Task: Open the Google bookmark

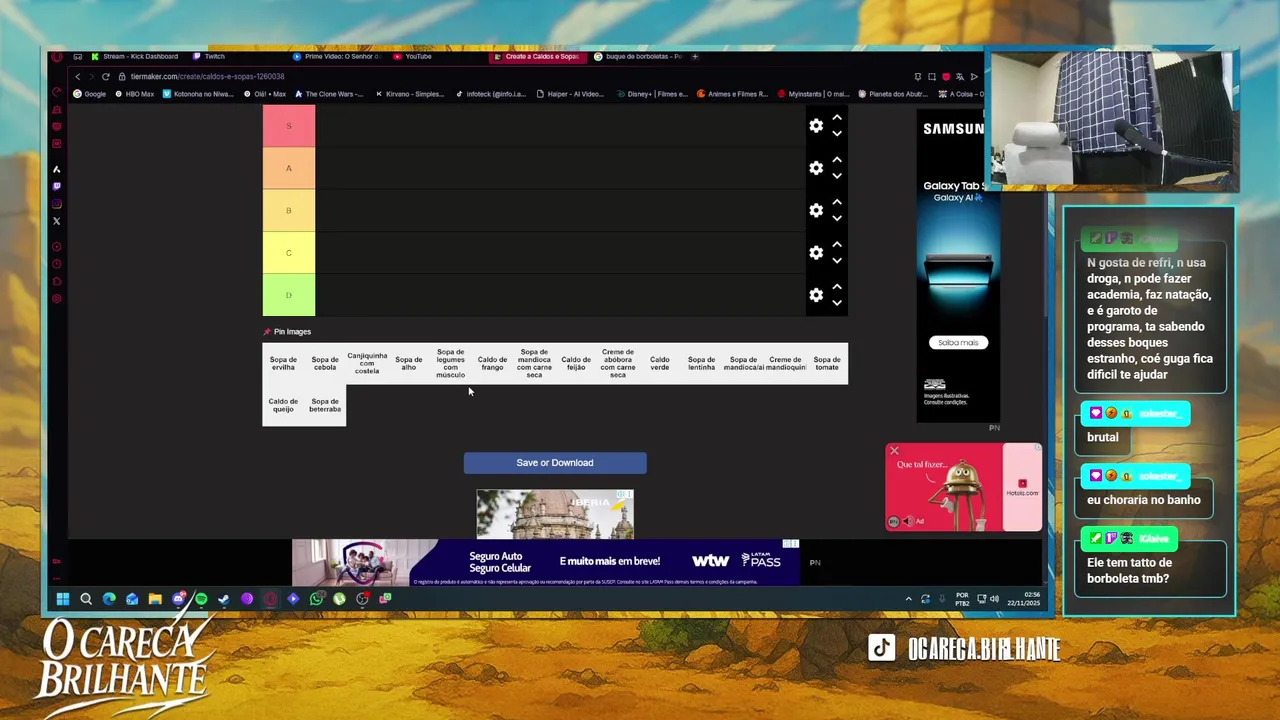Action: tap(90, 94)
